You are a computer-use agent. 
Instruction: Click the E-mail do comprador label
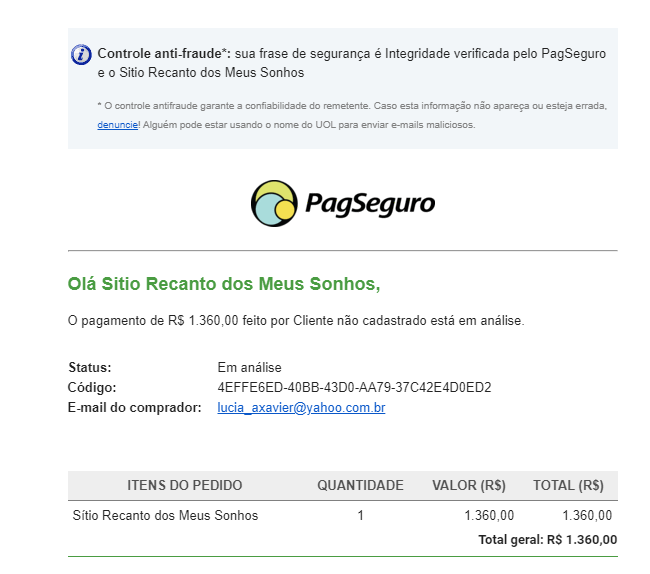(x=134, y=407)
